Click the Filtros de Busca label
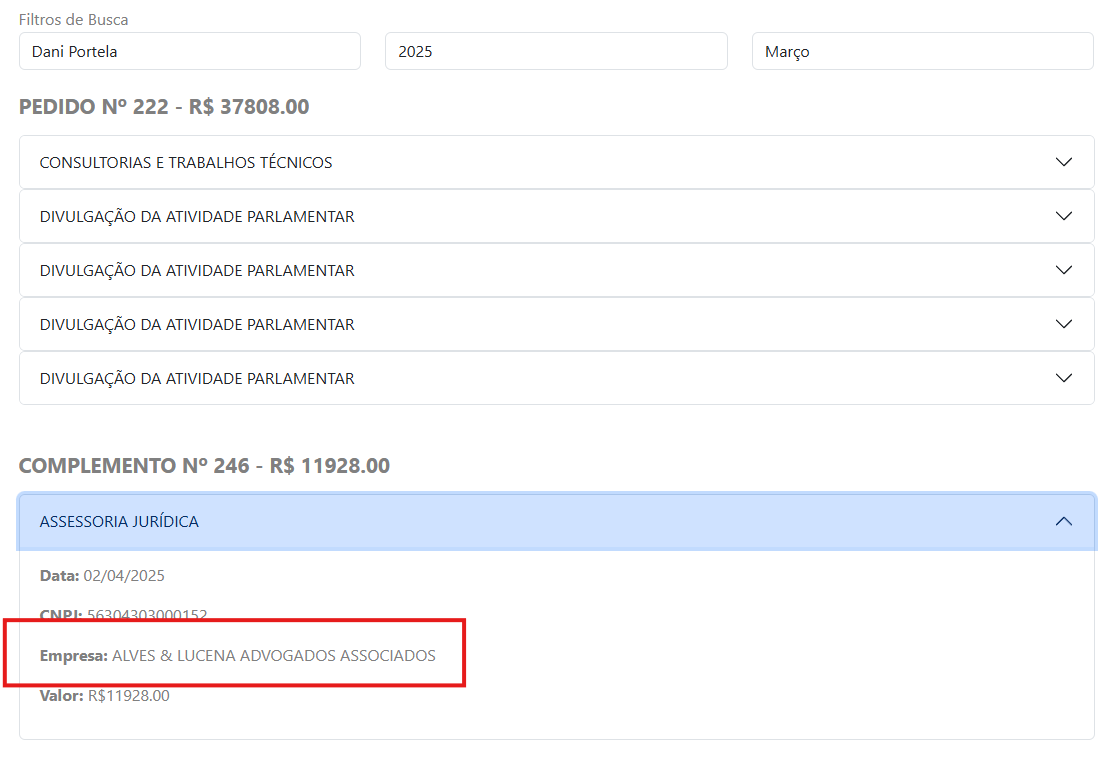 click(74, 20)
